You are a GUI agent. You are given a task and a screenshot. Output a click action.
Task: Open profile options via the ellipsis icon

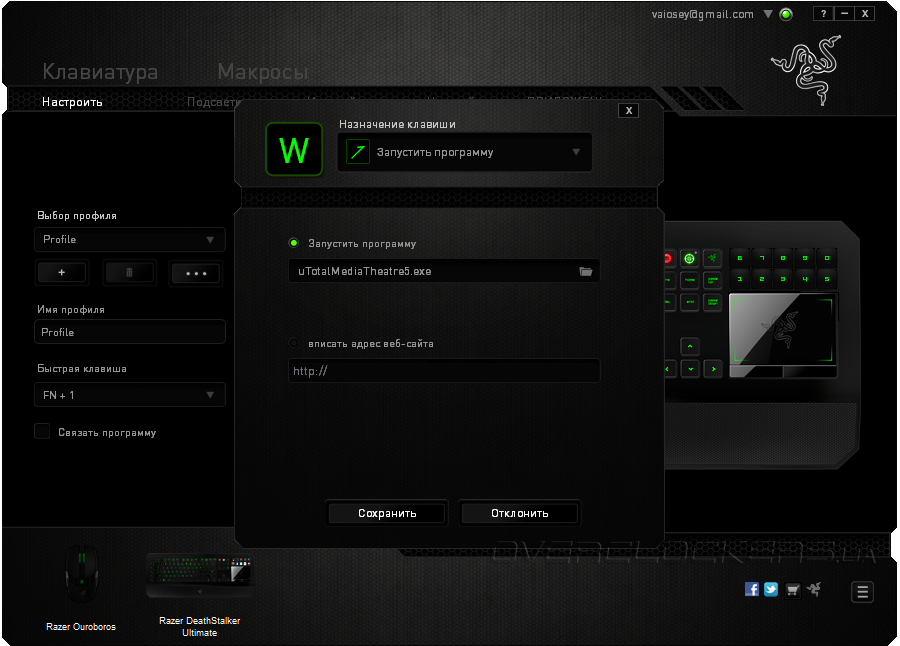(x=196, y=272)
